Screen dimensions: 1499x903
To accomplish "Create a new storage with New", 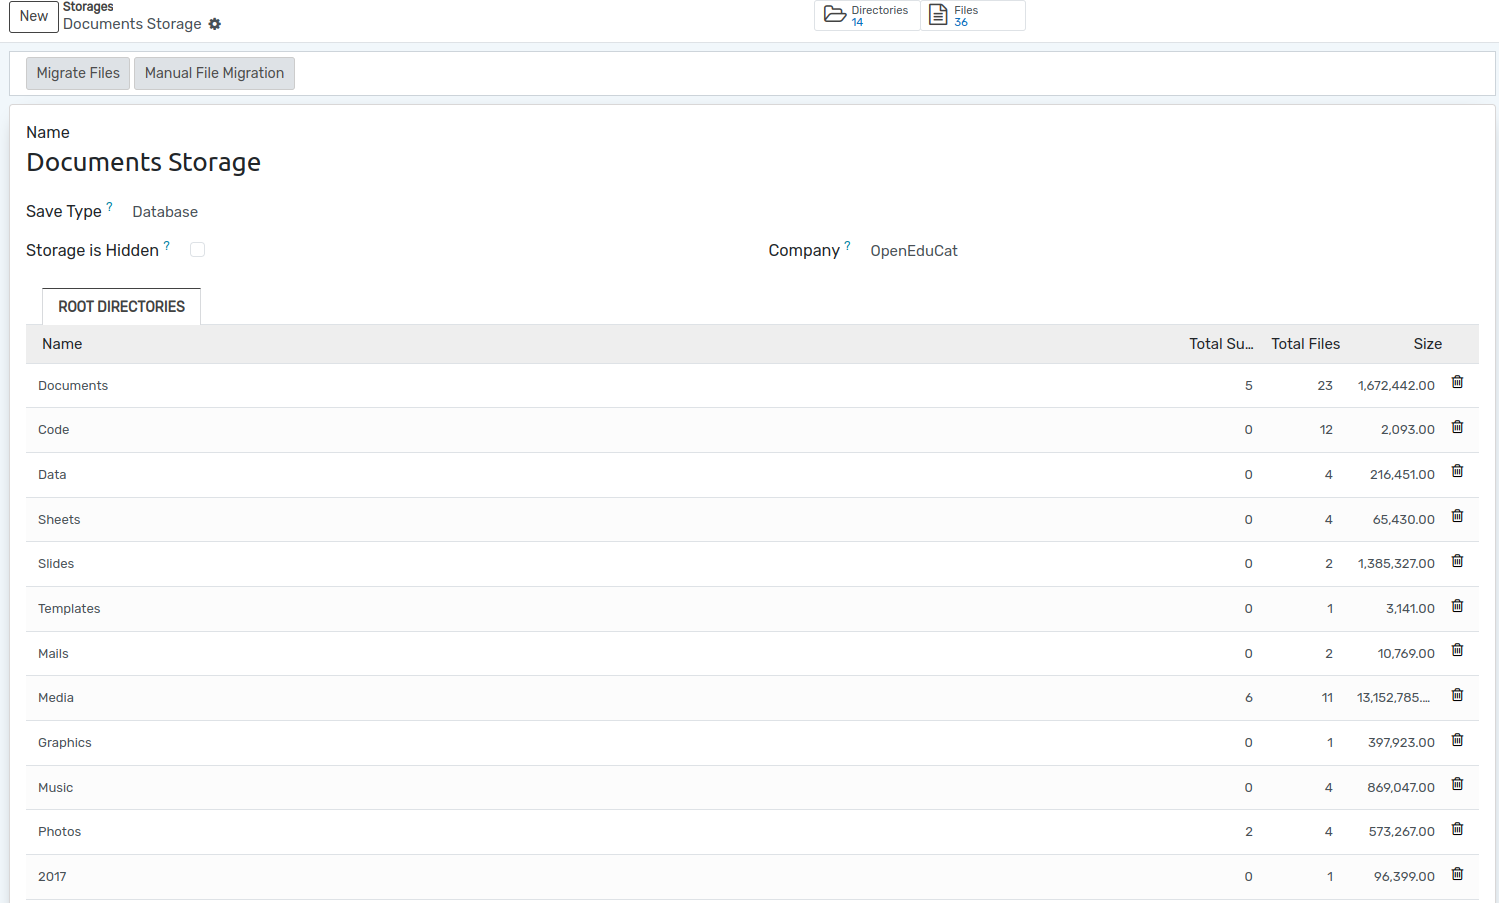I will 34,16.
